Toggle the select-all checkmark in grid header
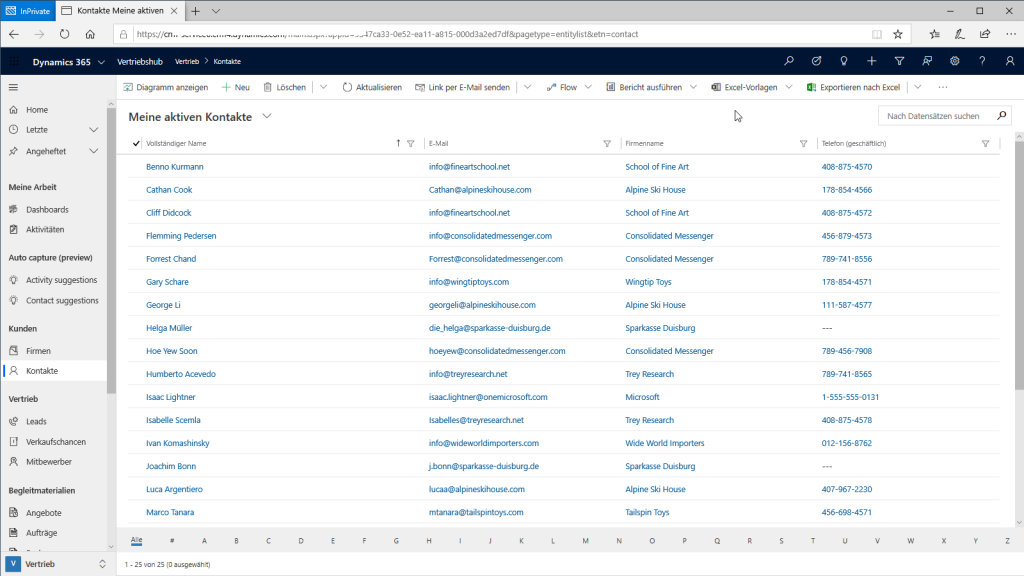 pos(137,144)
